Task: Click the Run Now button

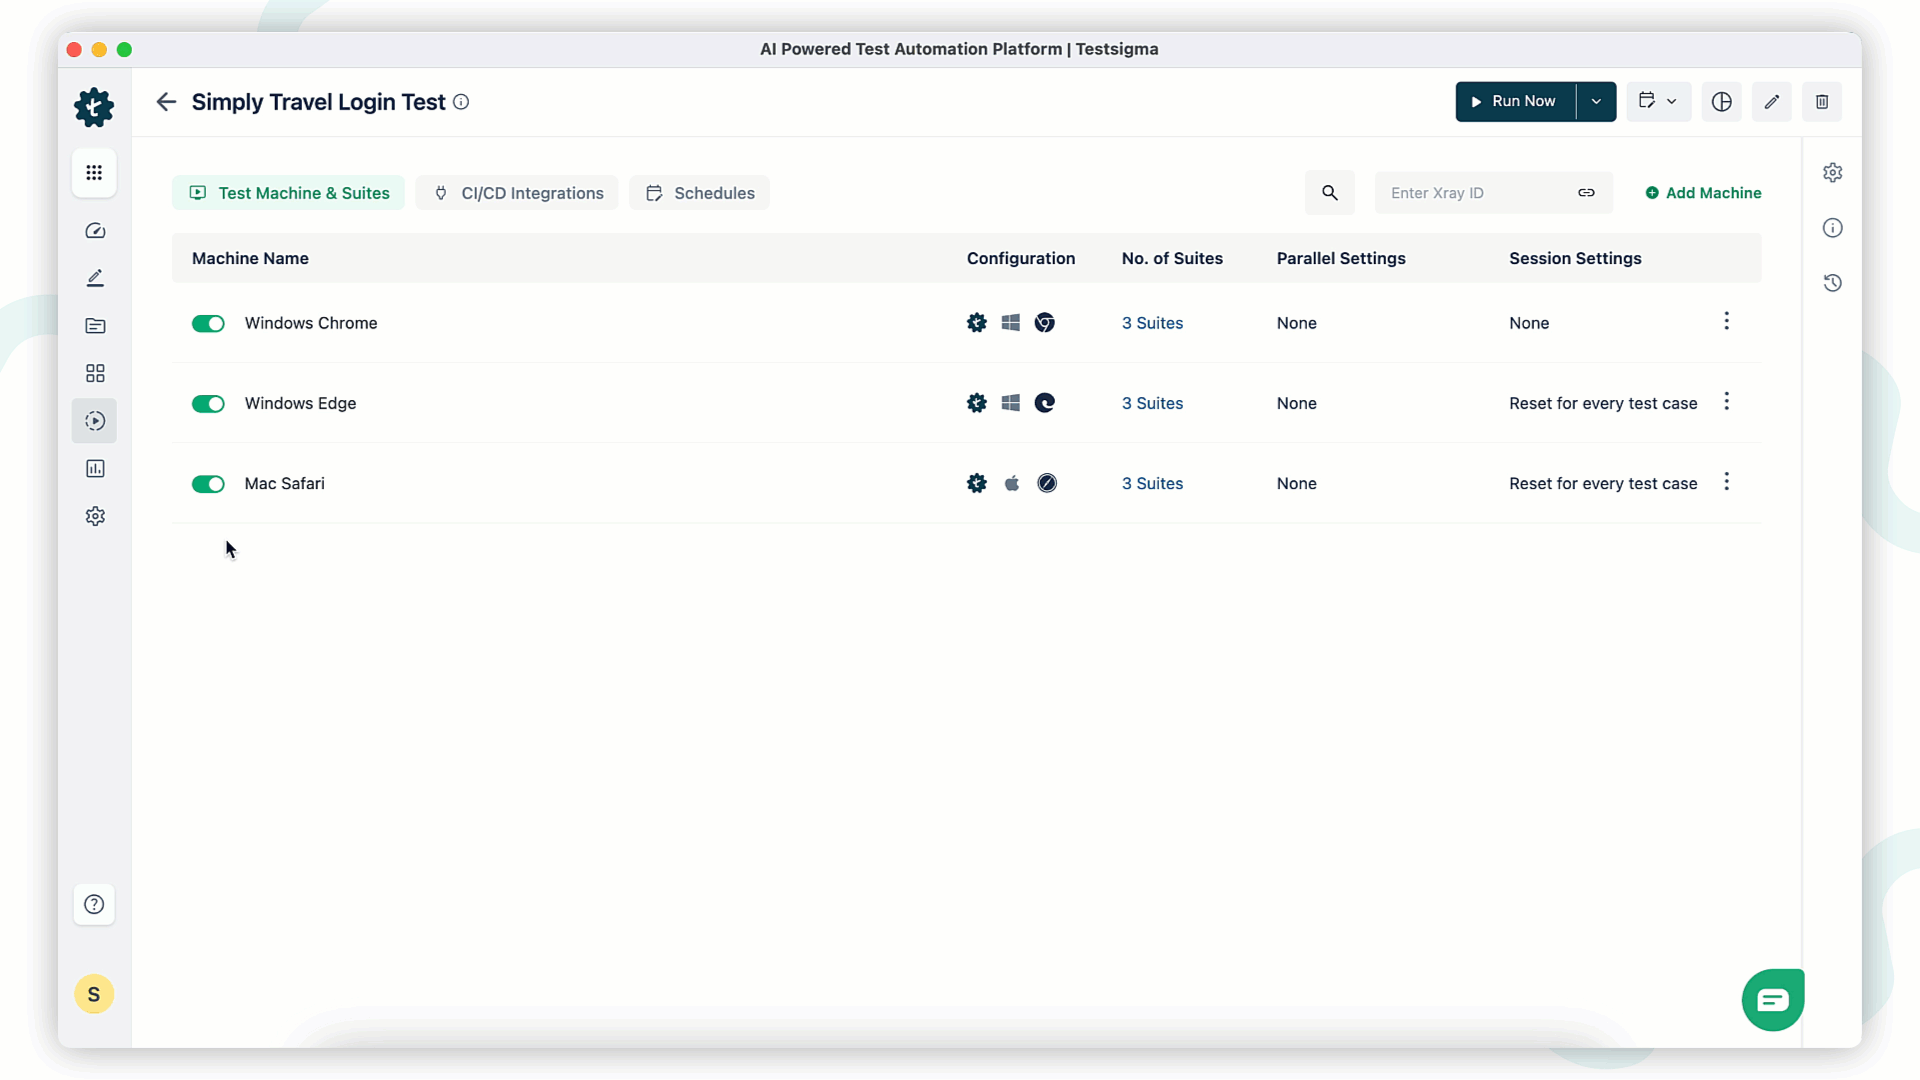Action: (x=1515, y=102)
